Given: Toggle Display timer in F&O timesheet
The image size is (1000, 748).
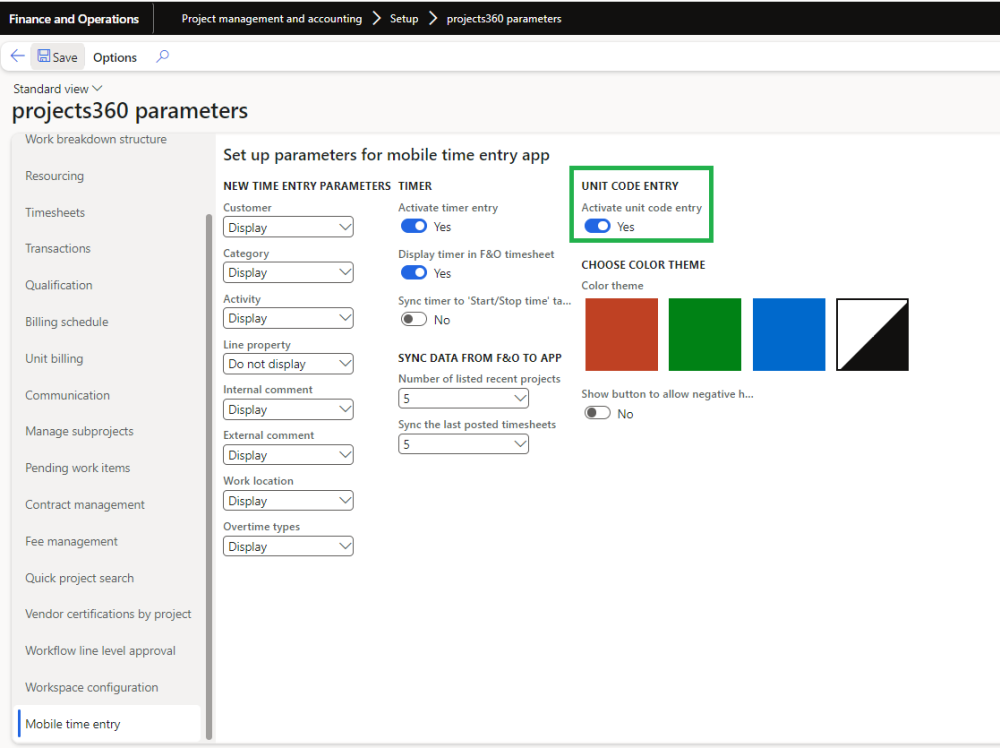Looking at the screenshot, I should coord(414,273).
